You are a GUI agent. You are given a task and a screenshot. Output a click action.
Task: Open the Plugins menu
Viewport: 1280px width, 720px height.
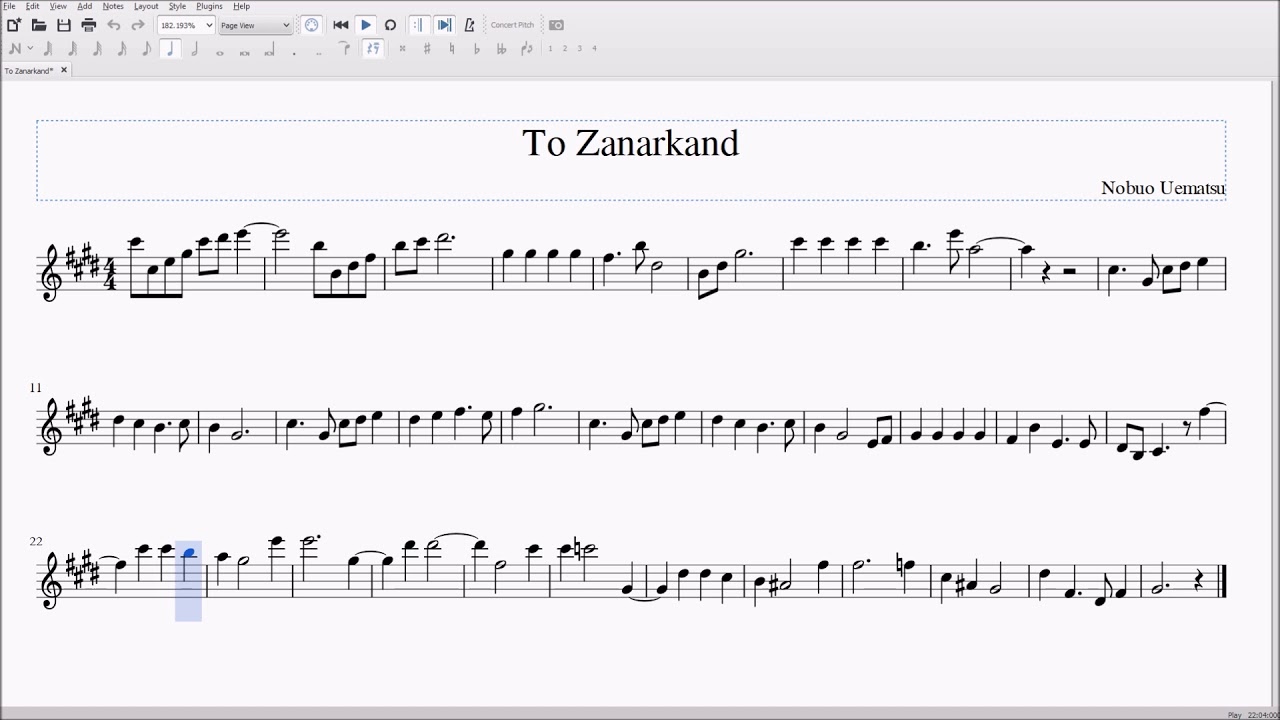tap(209, 6)
